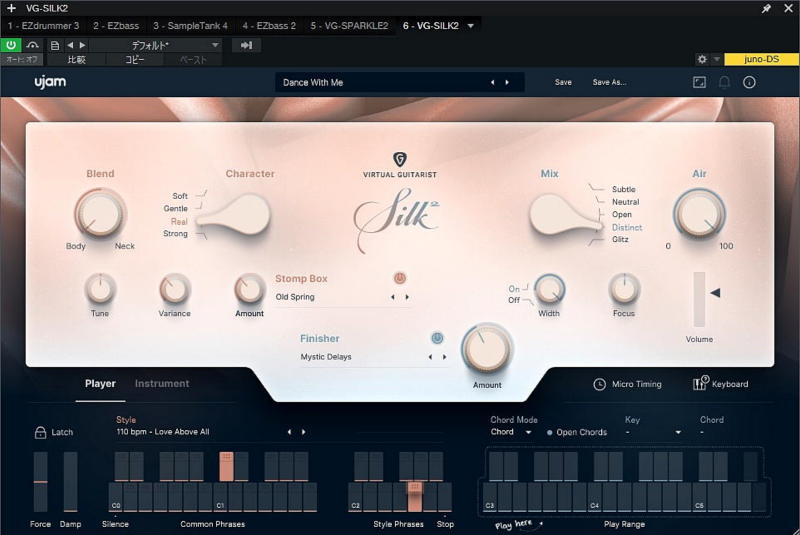Switch to the Instrument tab
This screenshot has height=535, width=800.
[162, 384]
